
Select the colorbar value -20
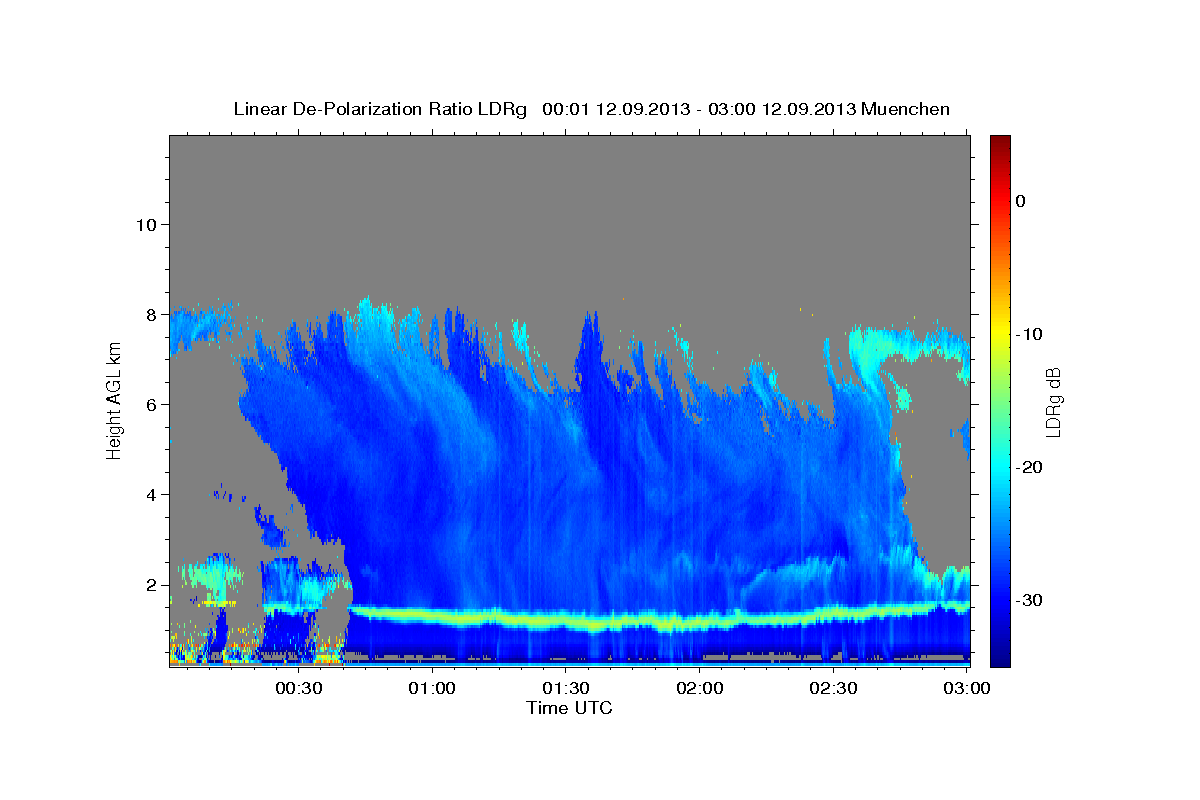coord(1030,467)
